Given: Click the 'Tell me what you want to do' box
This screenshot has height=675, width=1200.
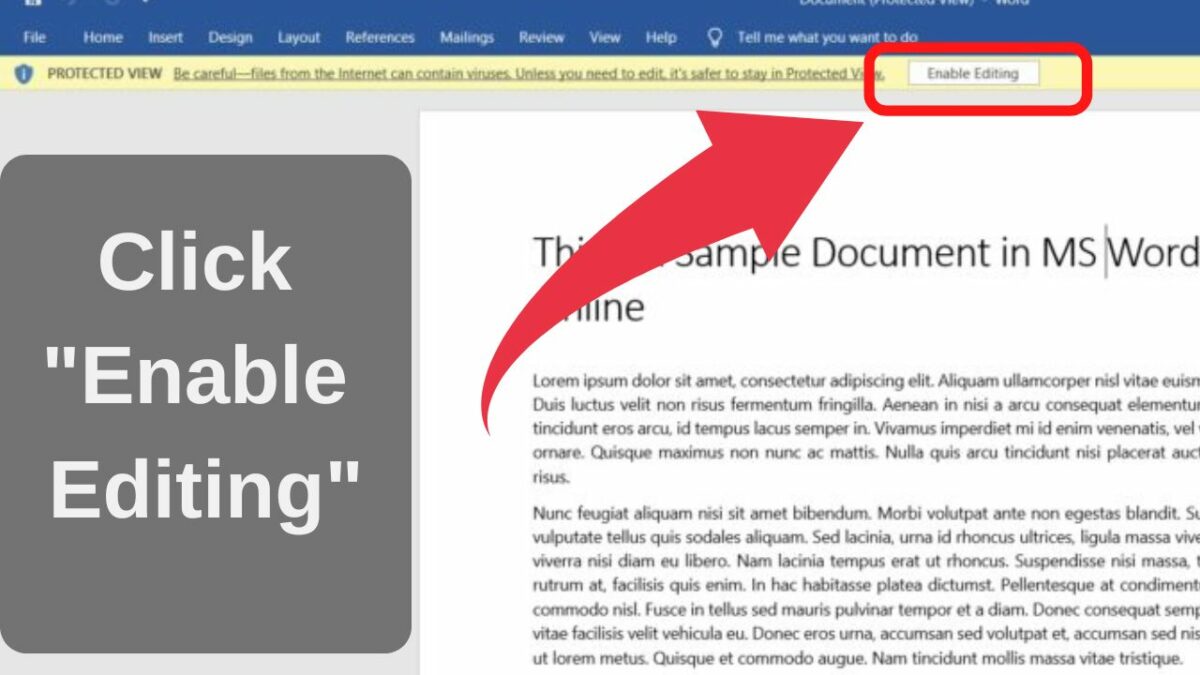Looking at the screenshot, I should click(x=827, y=37).
